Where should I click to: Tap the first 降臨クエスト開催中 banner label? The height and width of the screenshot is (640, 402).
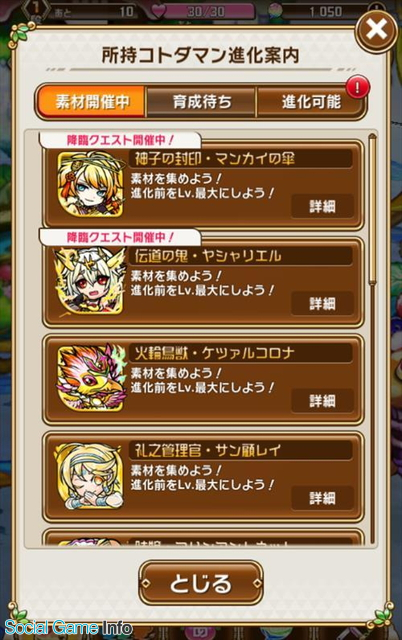(x=120, y=140)
